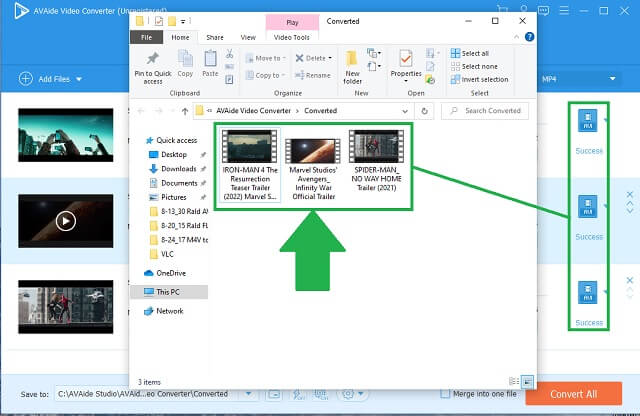The image size is (640, 416).
Task: Switch to details view in status bar
Action: pos(514,382)
